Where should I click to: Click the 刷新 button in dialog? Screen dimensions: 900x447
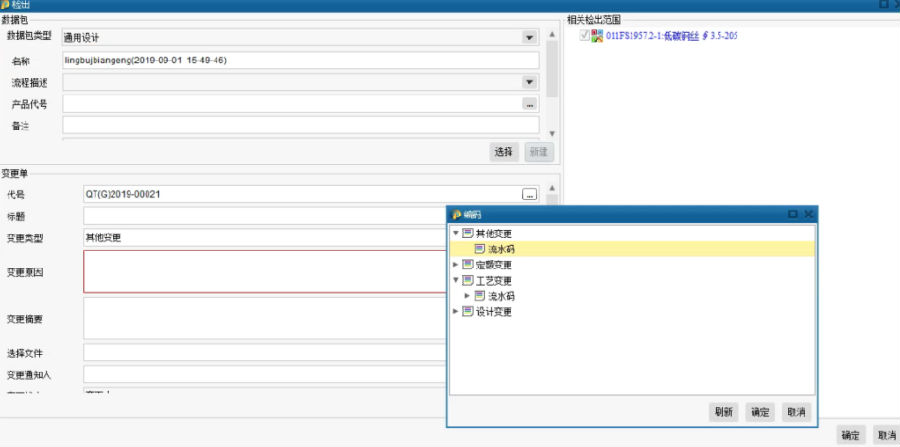coord(724,412)
